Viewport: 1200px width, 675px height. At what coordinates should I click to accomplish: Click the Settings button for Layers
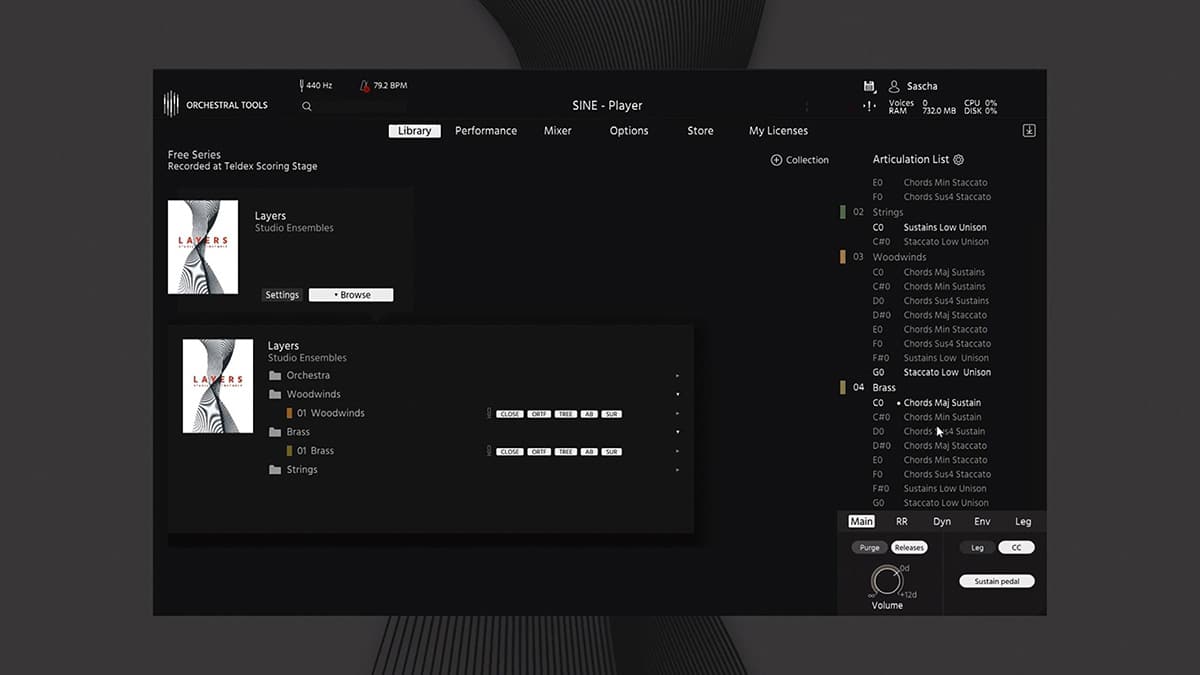click(282, 295)
